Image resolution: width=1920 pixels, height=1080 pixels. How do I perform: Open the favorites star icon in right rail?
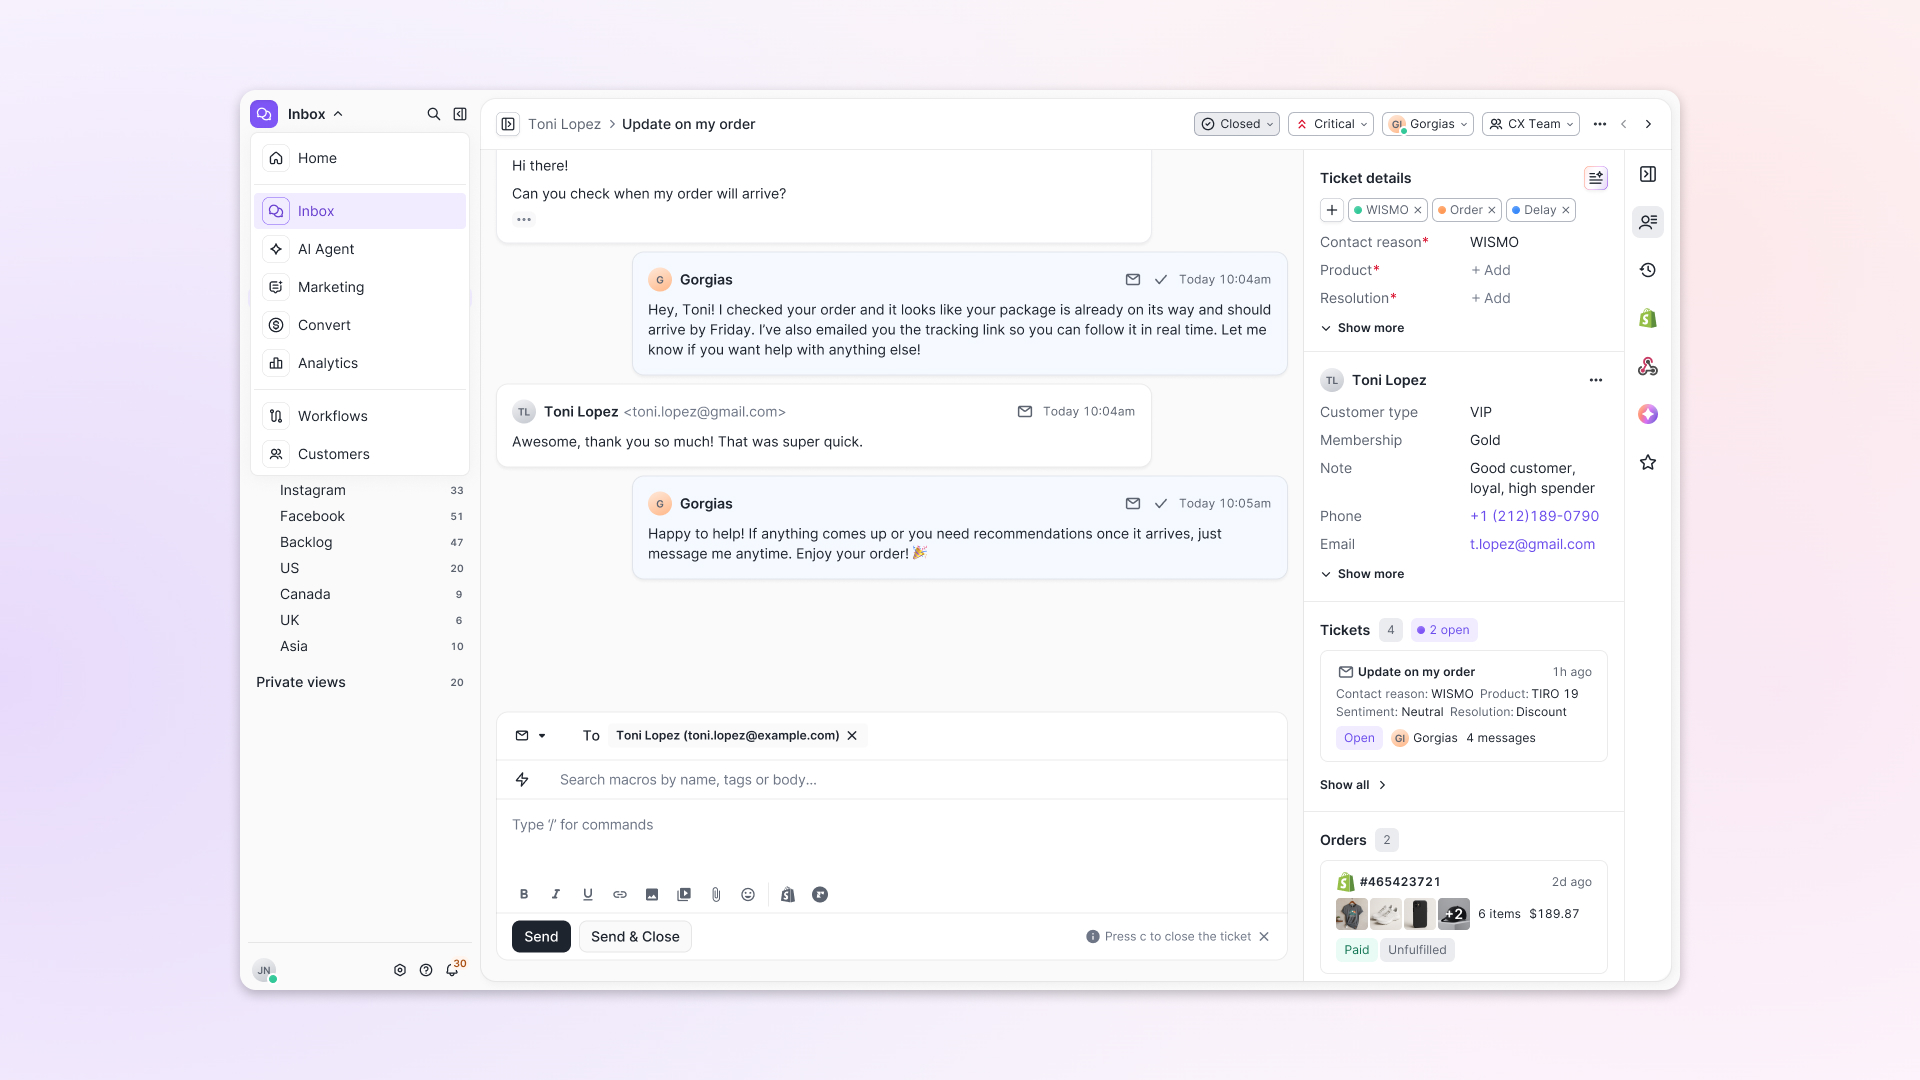[1648, 462]
